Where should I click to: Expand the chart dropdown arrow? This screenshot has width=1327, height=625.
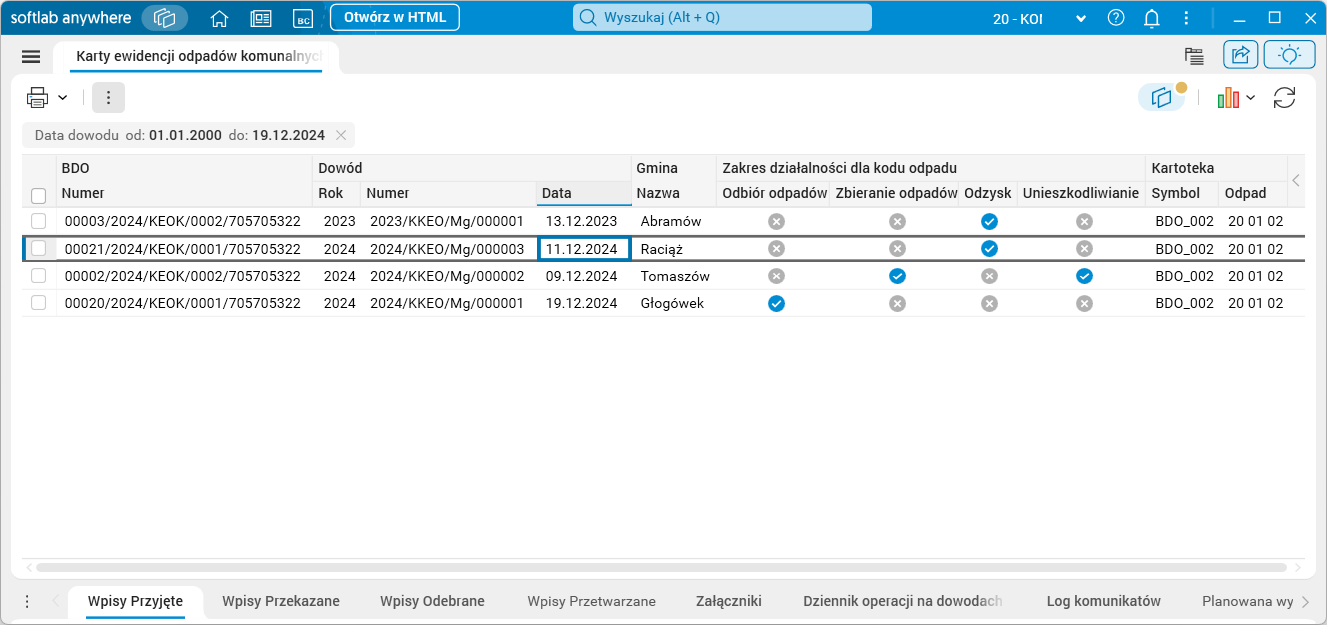[x=1250, y=97]
